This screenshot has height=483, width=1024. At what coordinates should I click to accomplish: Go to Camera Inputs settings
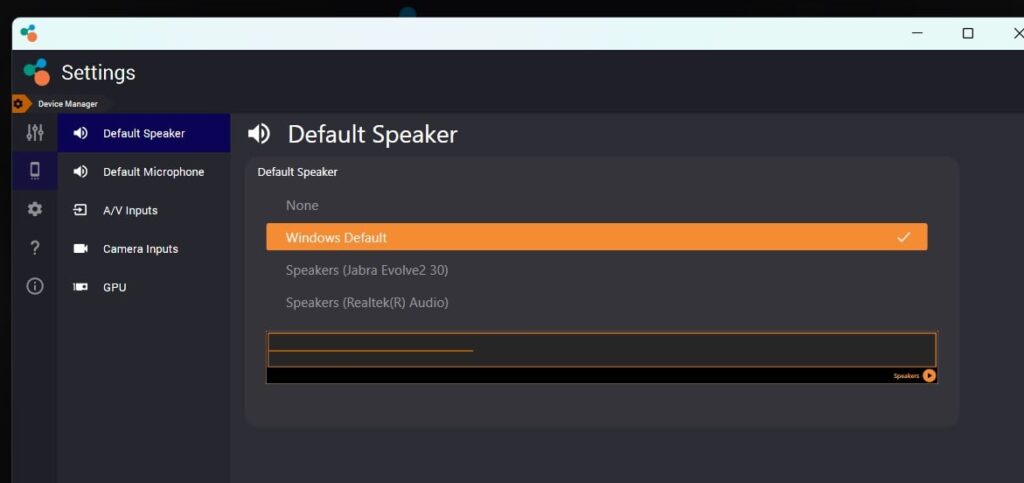coord(140,249)
